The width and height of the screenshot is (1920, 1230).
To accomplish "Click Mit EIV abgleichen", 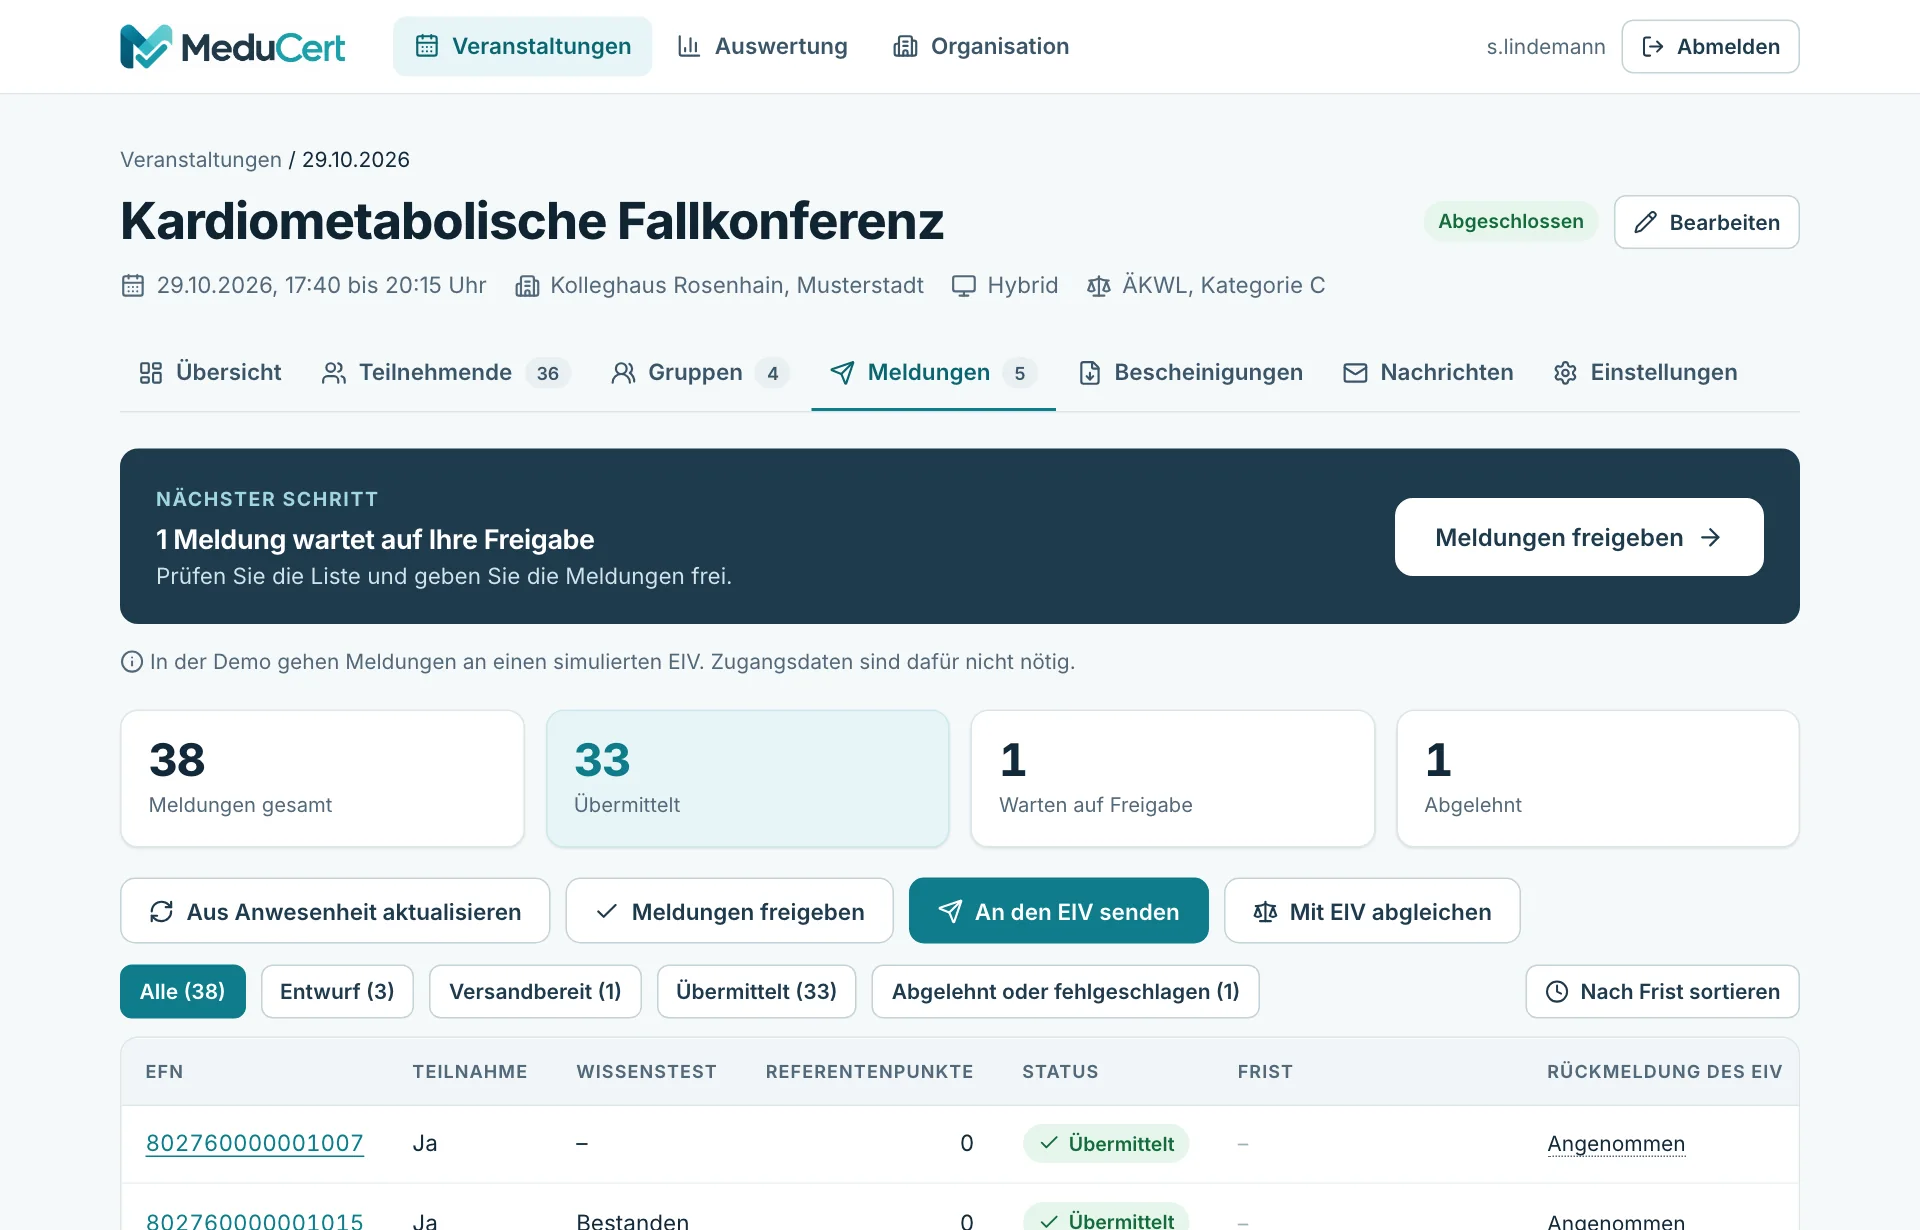I will [1372, 911].
